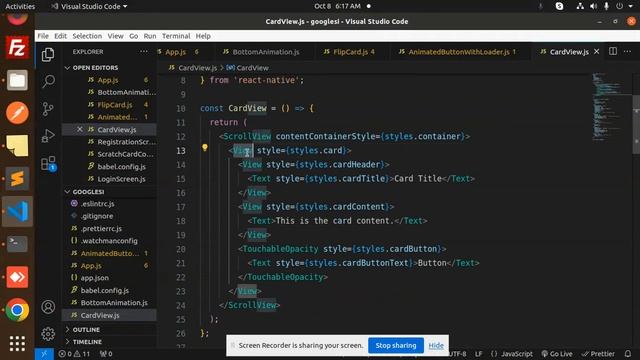Click the Hide link in sharing bar
Image resolution: width=640 pixels, height=360 pixels.
[436, 346]
